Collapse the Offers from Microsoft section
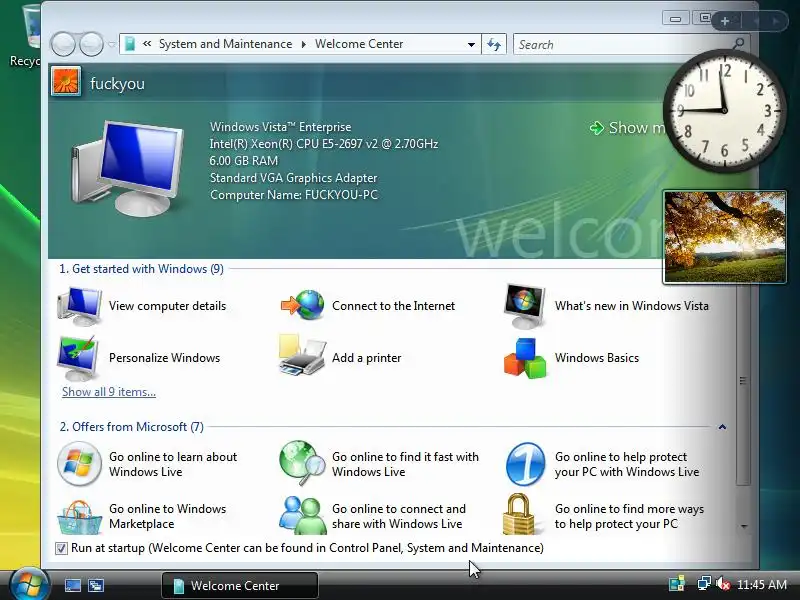800x600 pixels. click(x=722, y=427)
